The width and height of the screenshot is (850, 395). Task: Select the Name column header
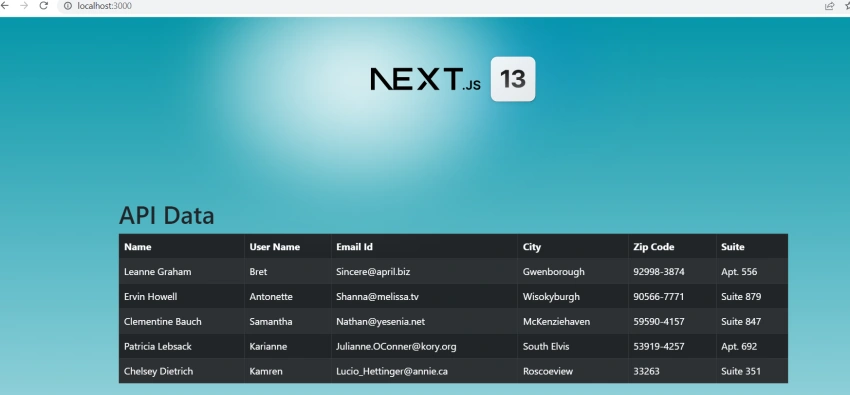pos(182,247)
